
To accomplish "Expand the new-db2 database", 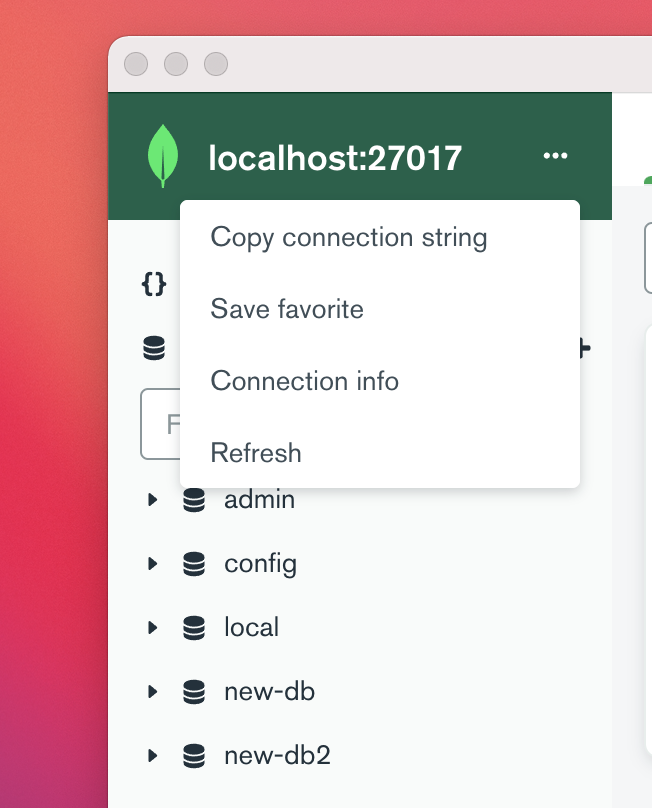I will [x=152, y=755].
